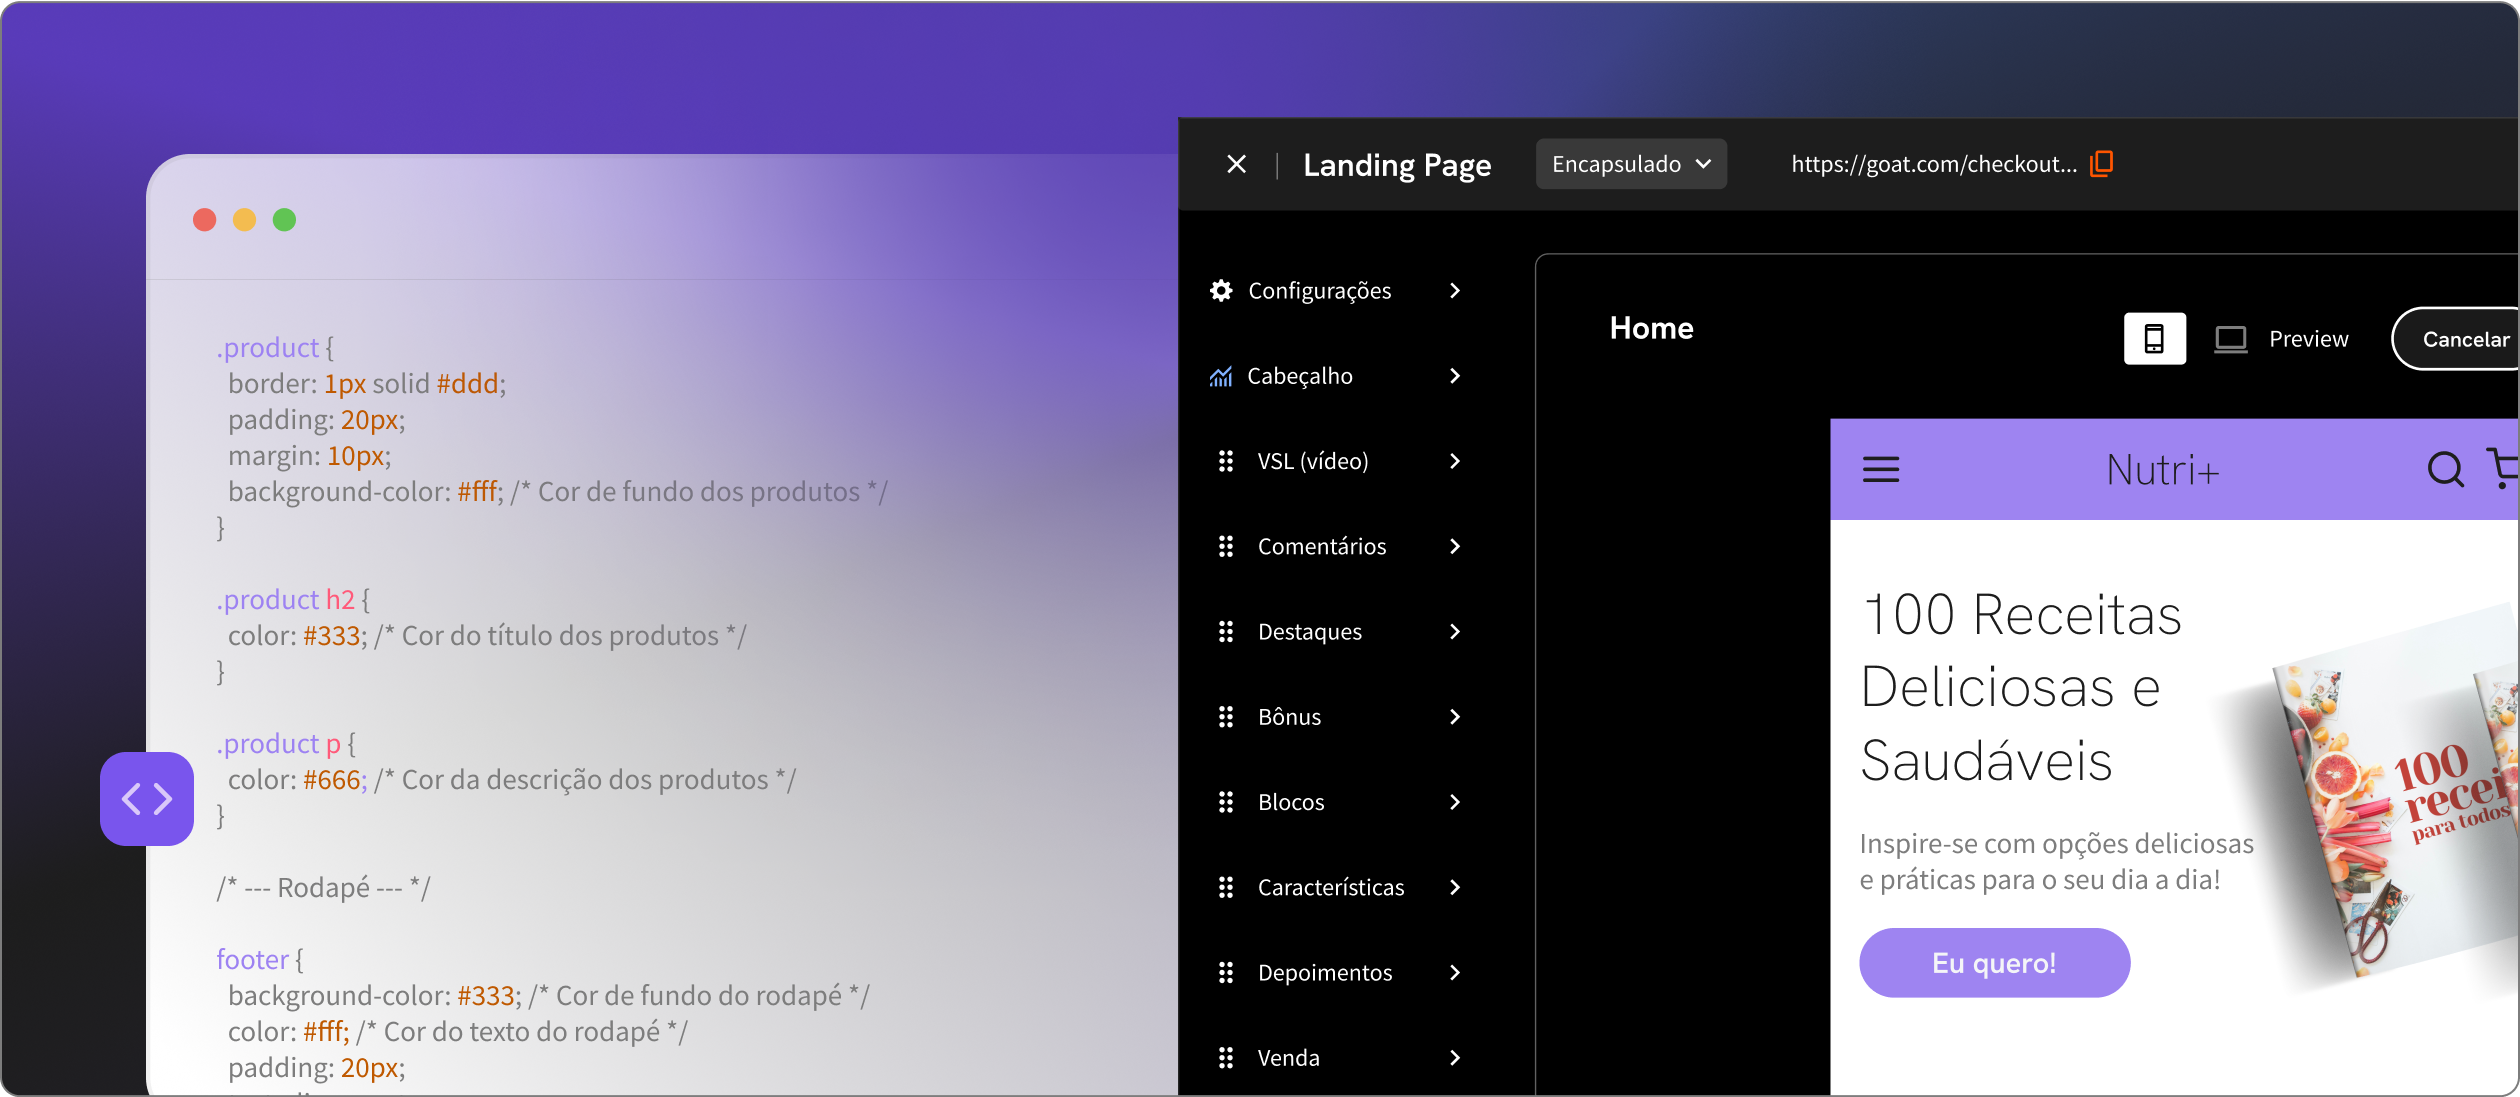This screenshot has width=2520, height=1097.
Task: Expand the VSL (vídeo) chevron
Action: point(1455,461)
